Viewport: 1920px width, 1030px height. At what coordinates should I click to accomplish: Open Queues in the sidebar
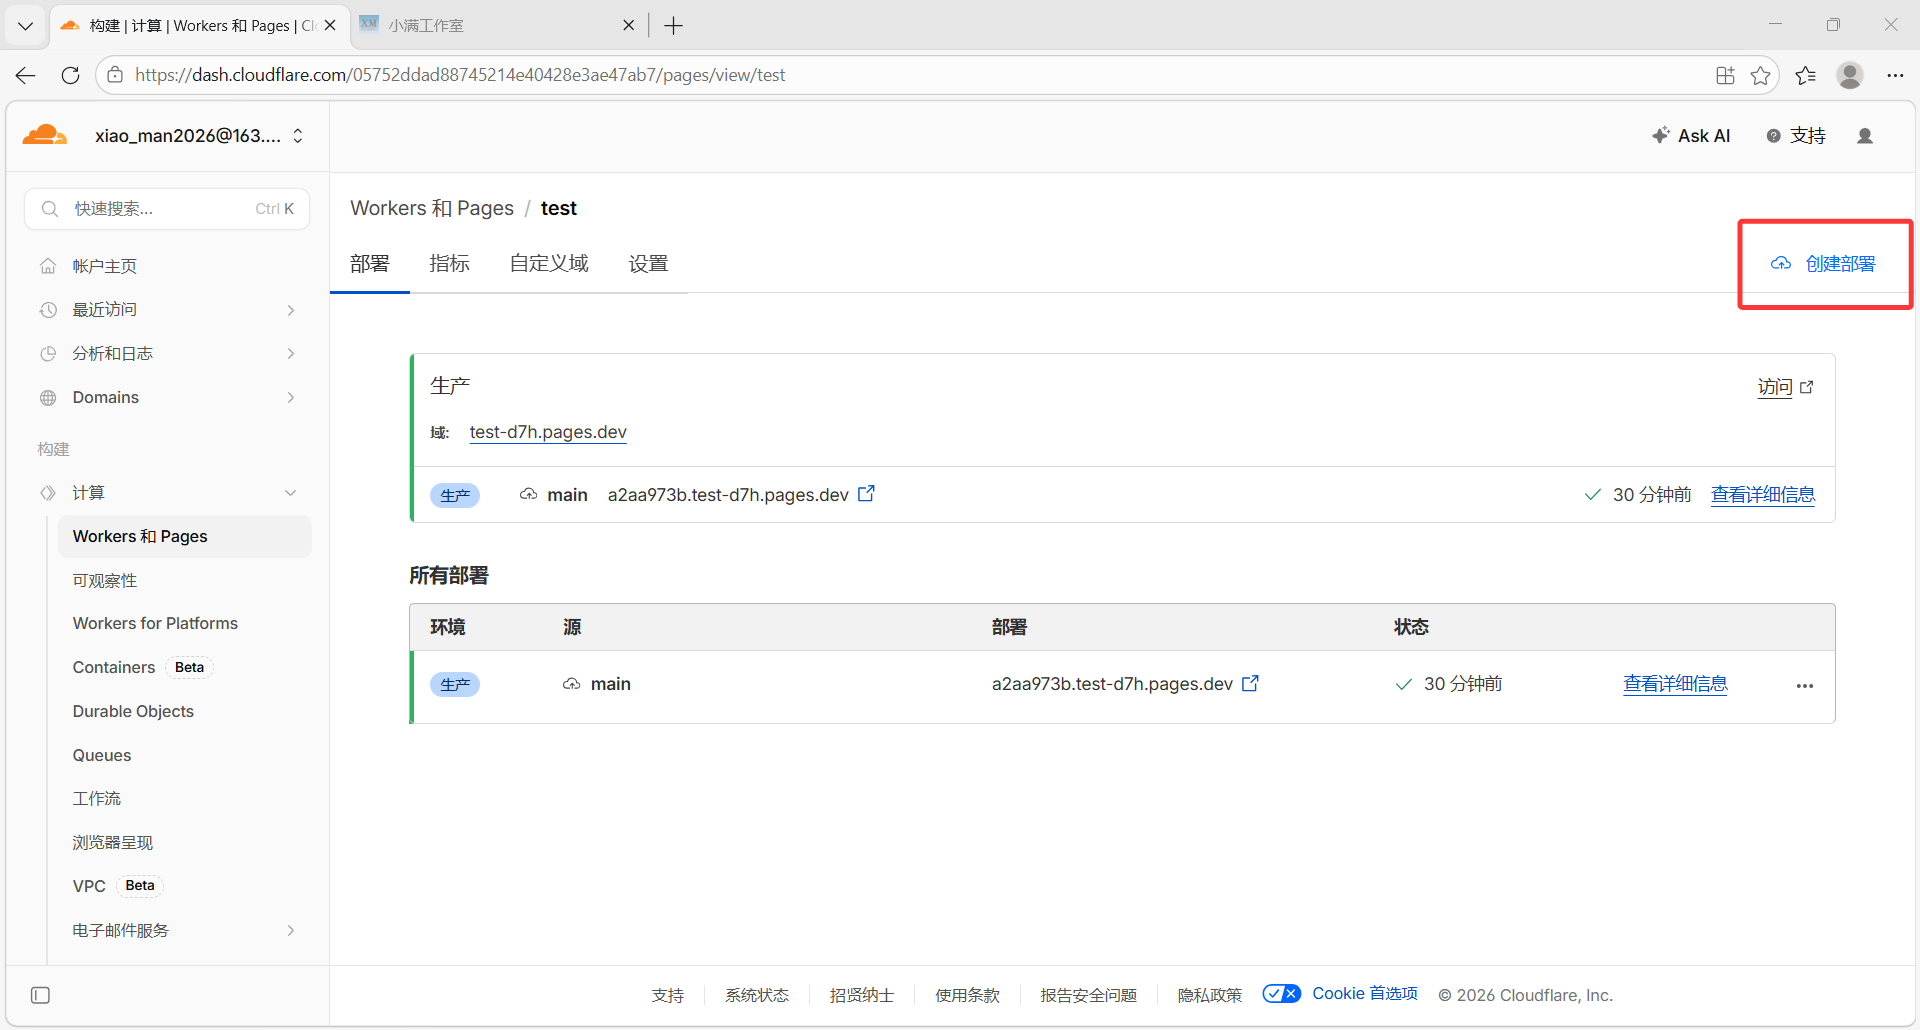[x=102, y=756]
